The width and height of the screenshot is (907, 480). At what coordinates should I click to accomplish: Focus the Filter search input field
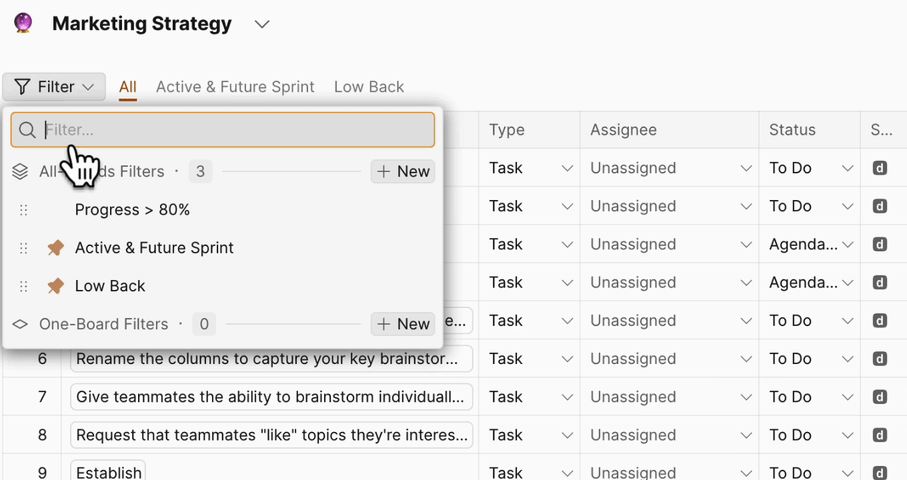pyautogui.click(x=235, y=130)
